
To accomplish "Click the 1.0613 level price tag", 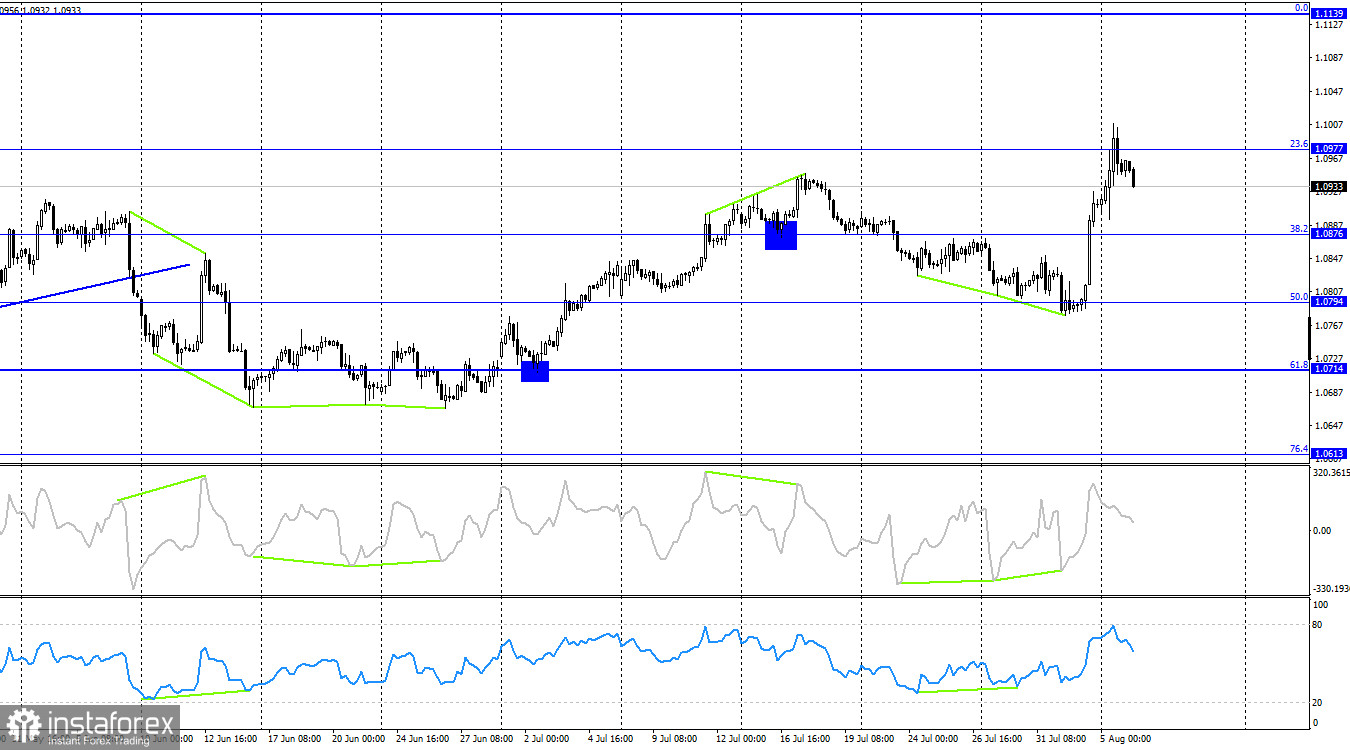I will tap(1328, 454).
